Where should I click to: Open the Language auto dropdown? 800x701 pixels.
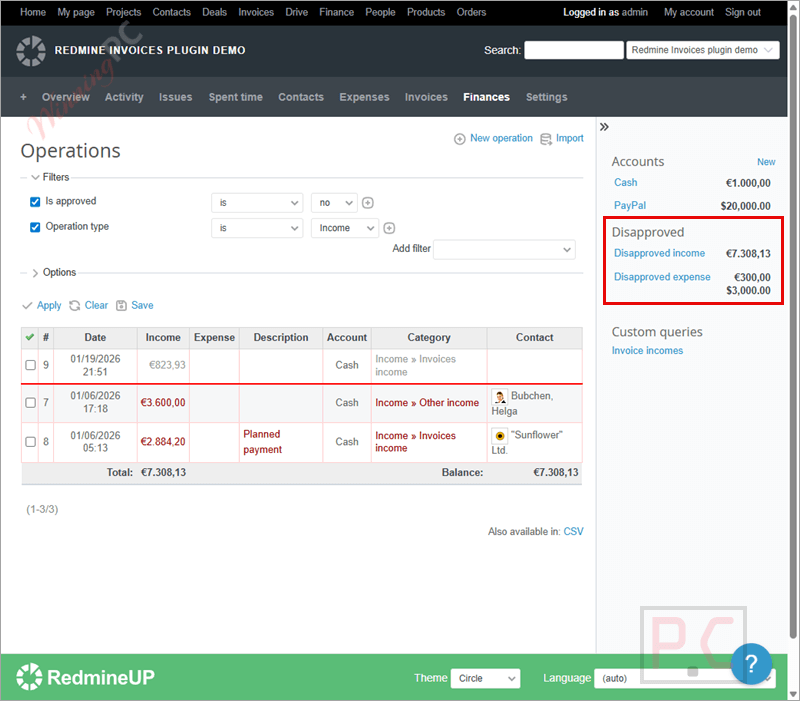pyautogui.click(x=685, y=678)
